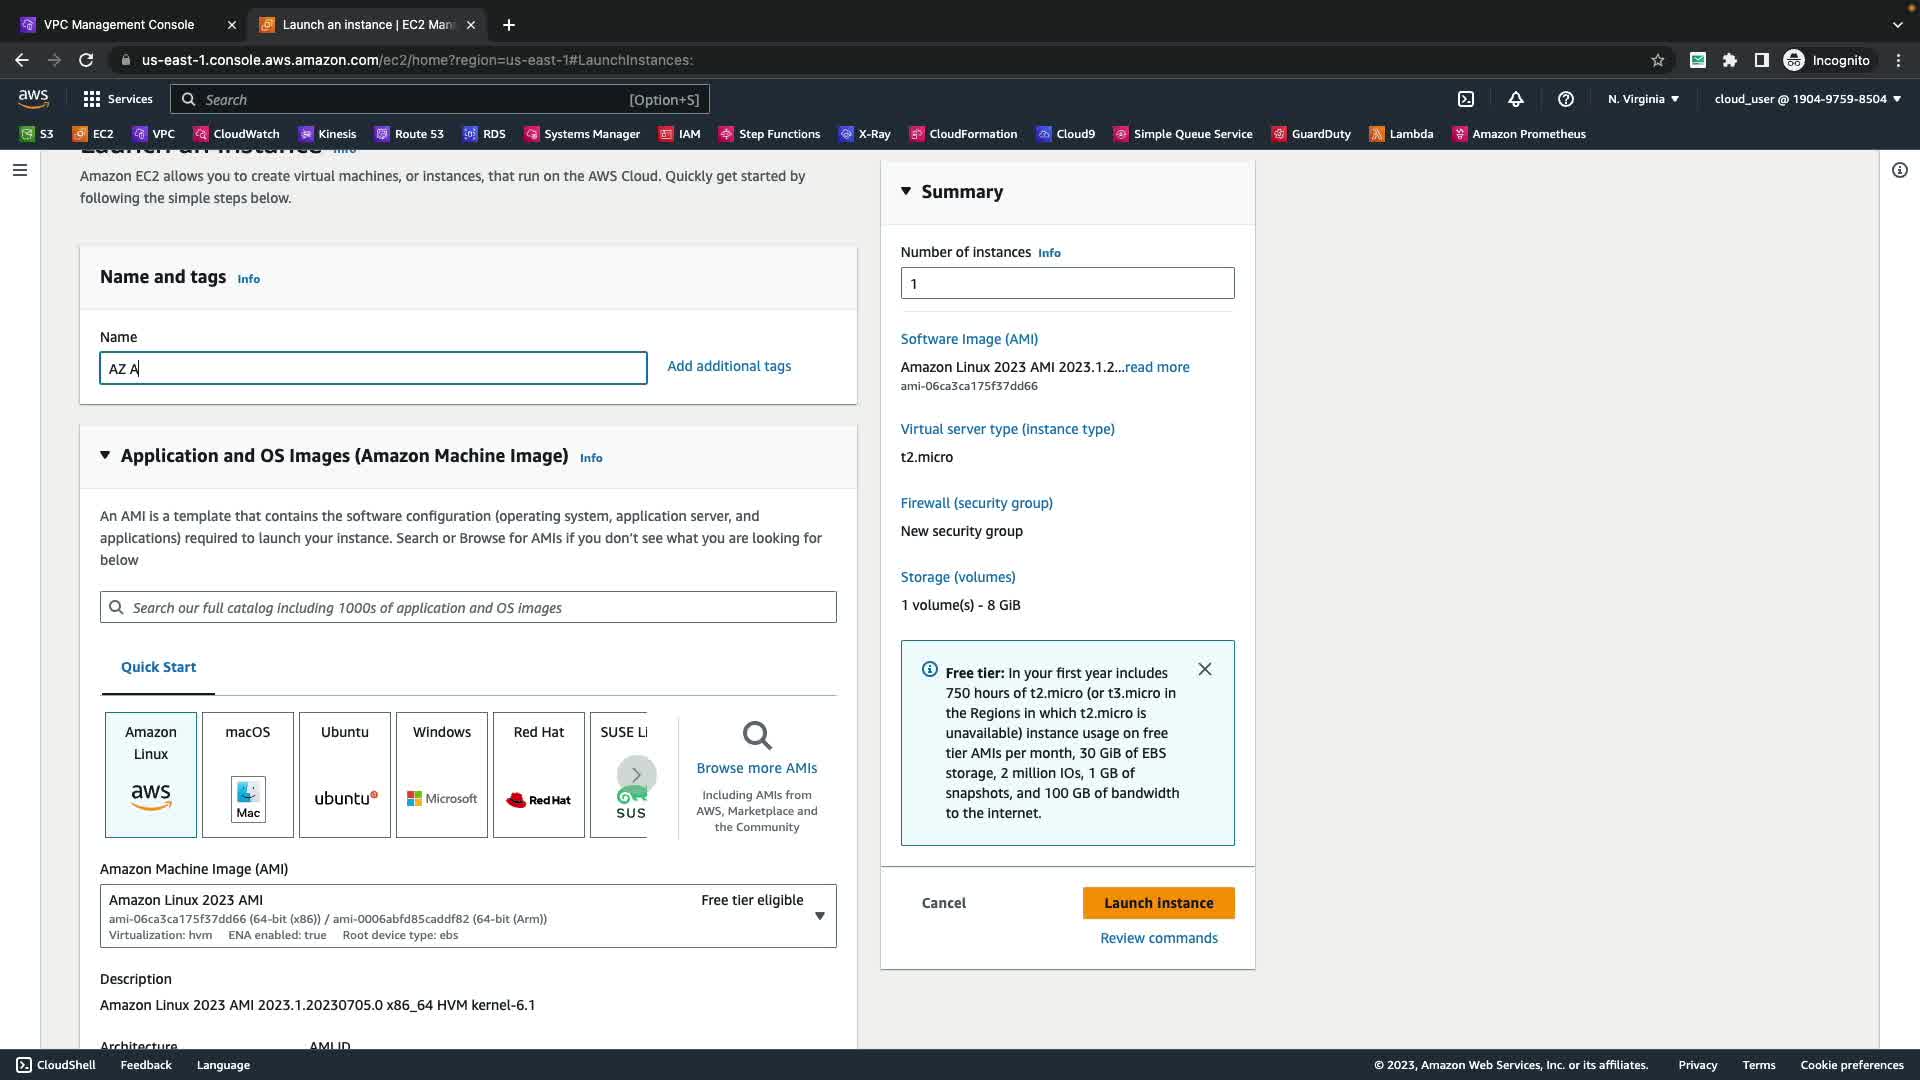Switch to VPC Management Console browser tab
Image resolution: width=1920 pixels, height=1080 pixels.
click(119, 24)
